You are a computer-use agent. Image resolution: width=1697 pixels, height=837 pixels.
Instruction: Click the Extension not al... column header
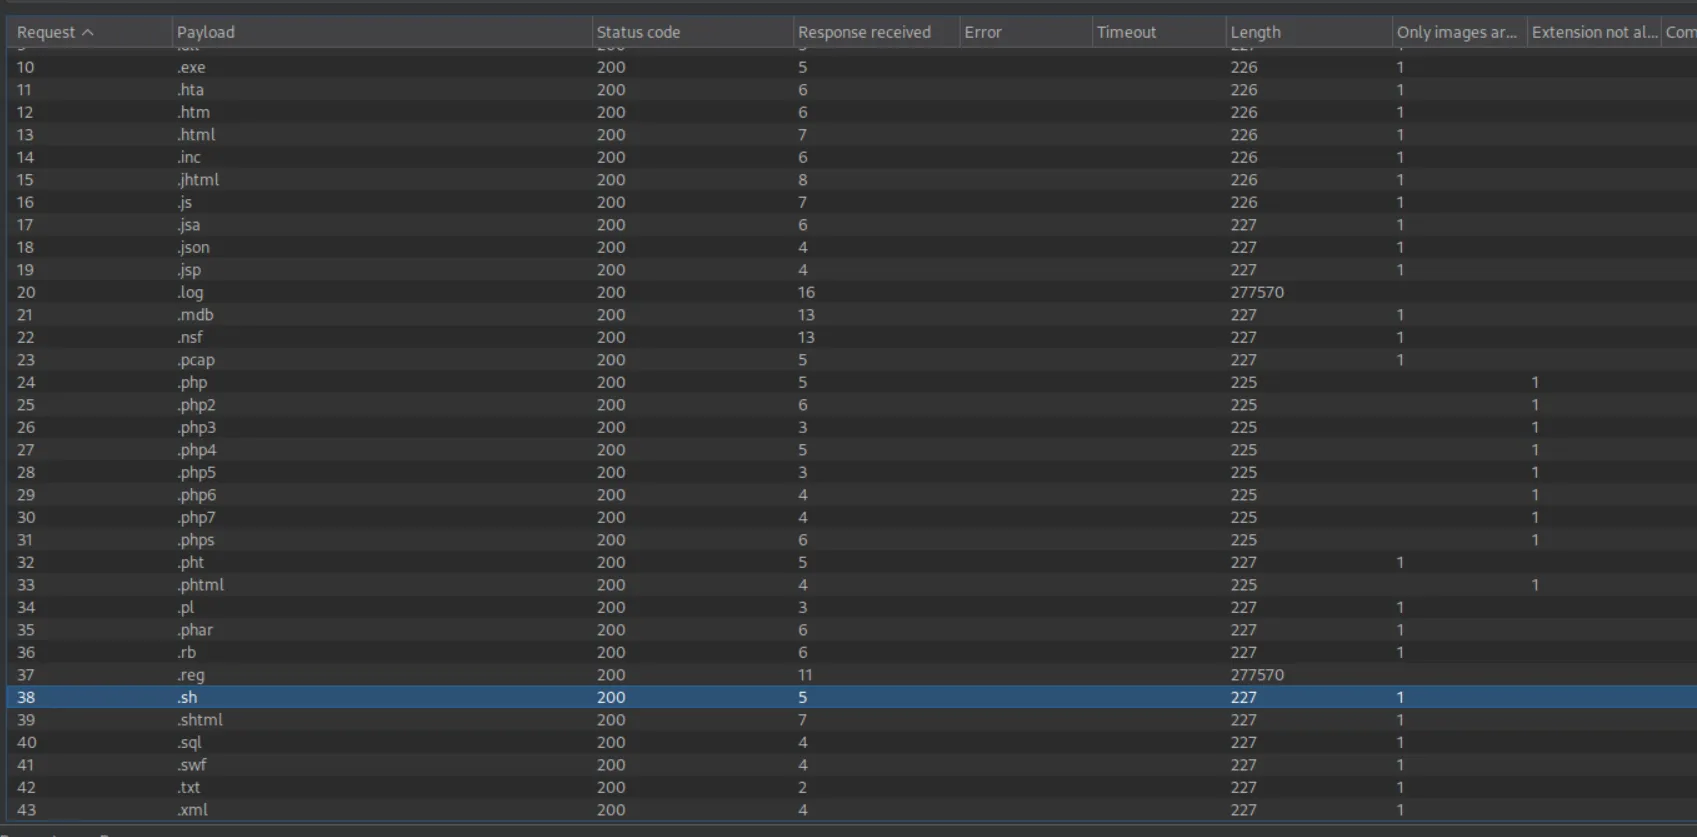(x=1593, y=32)
